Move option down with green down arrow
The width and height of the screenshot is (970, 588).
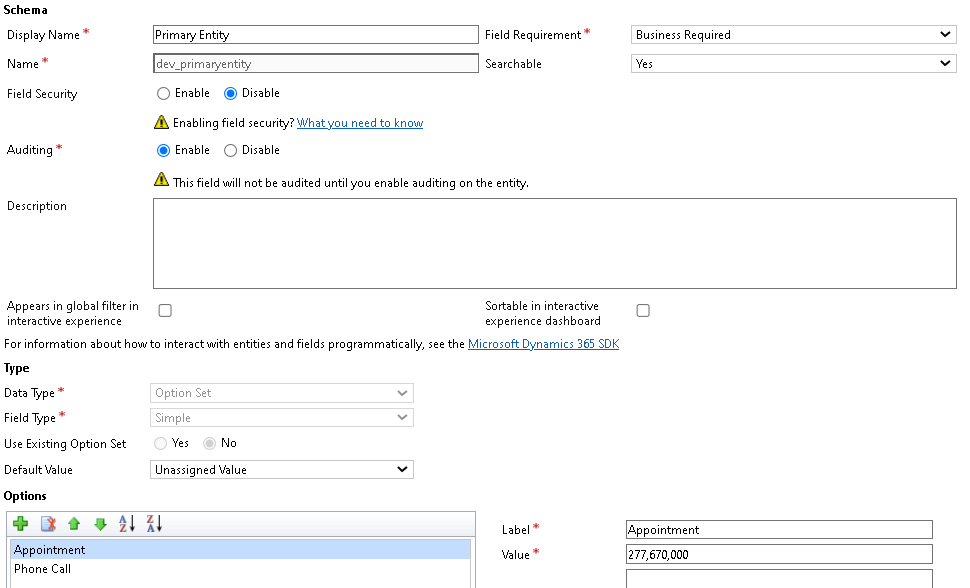coord(100,524)
